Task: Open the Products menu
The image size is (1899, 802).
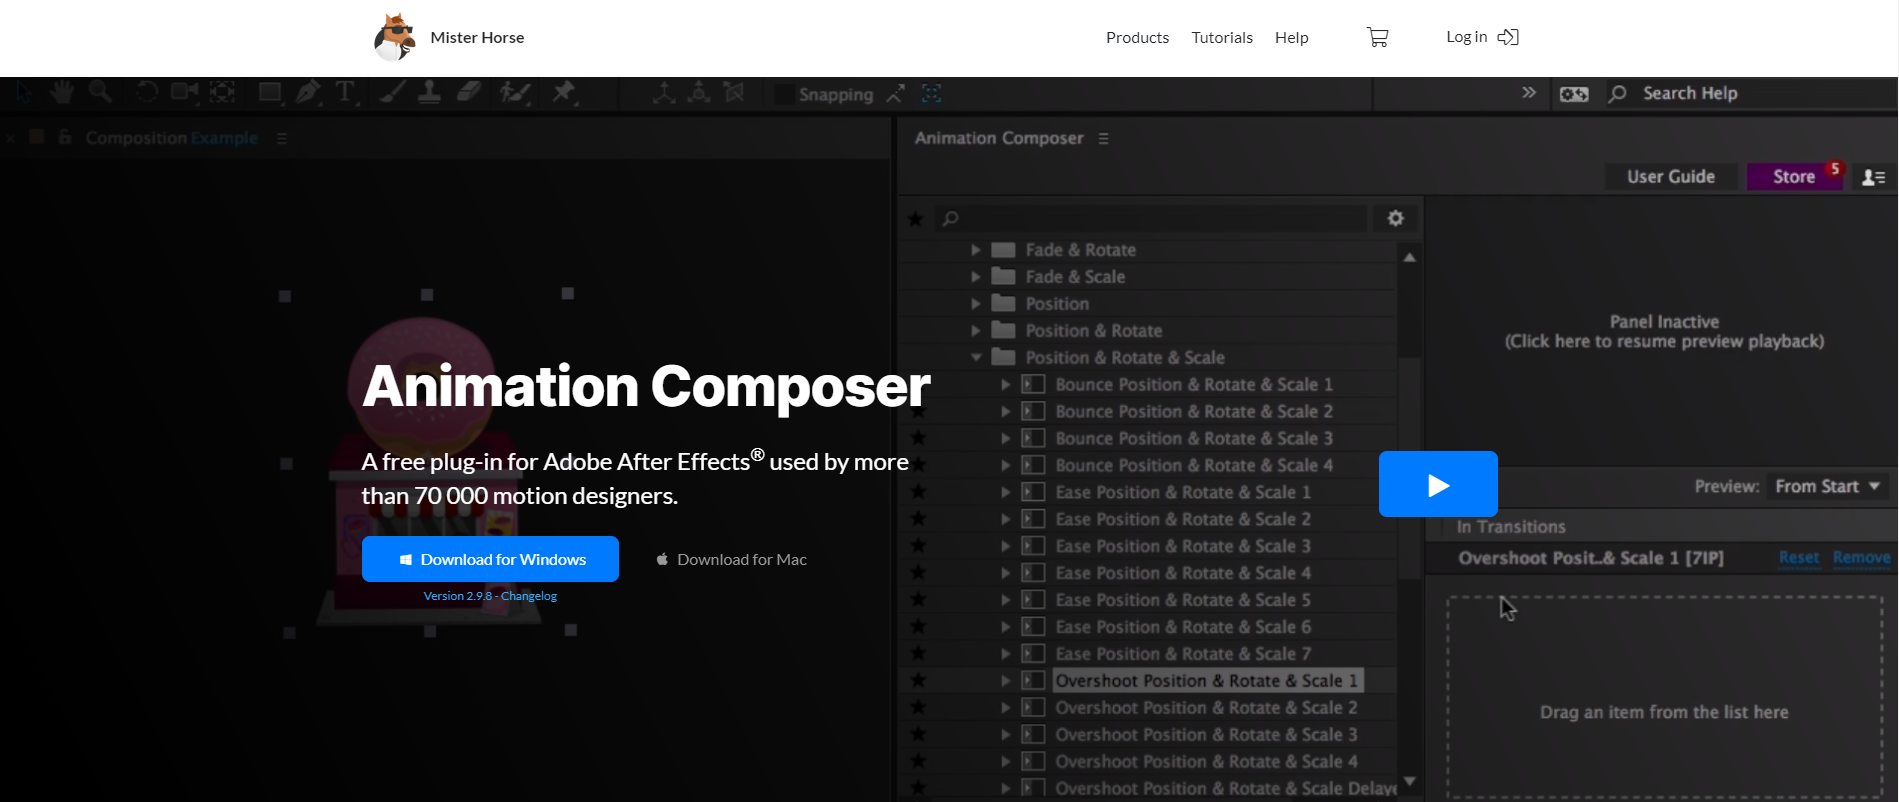Action: point(1137,37)
